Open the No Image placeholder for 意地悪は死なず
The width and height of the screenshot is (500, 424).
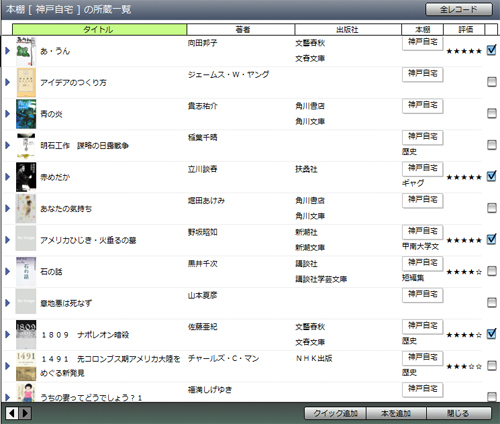[26, 301]
